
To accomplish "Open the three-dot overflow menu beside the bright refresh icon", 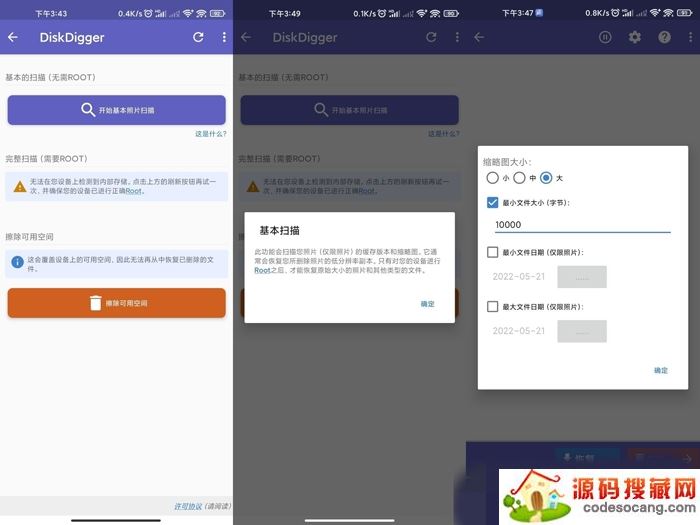I will pyautogui.click(x=224, y=38).
